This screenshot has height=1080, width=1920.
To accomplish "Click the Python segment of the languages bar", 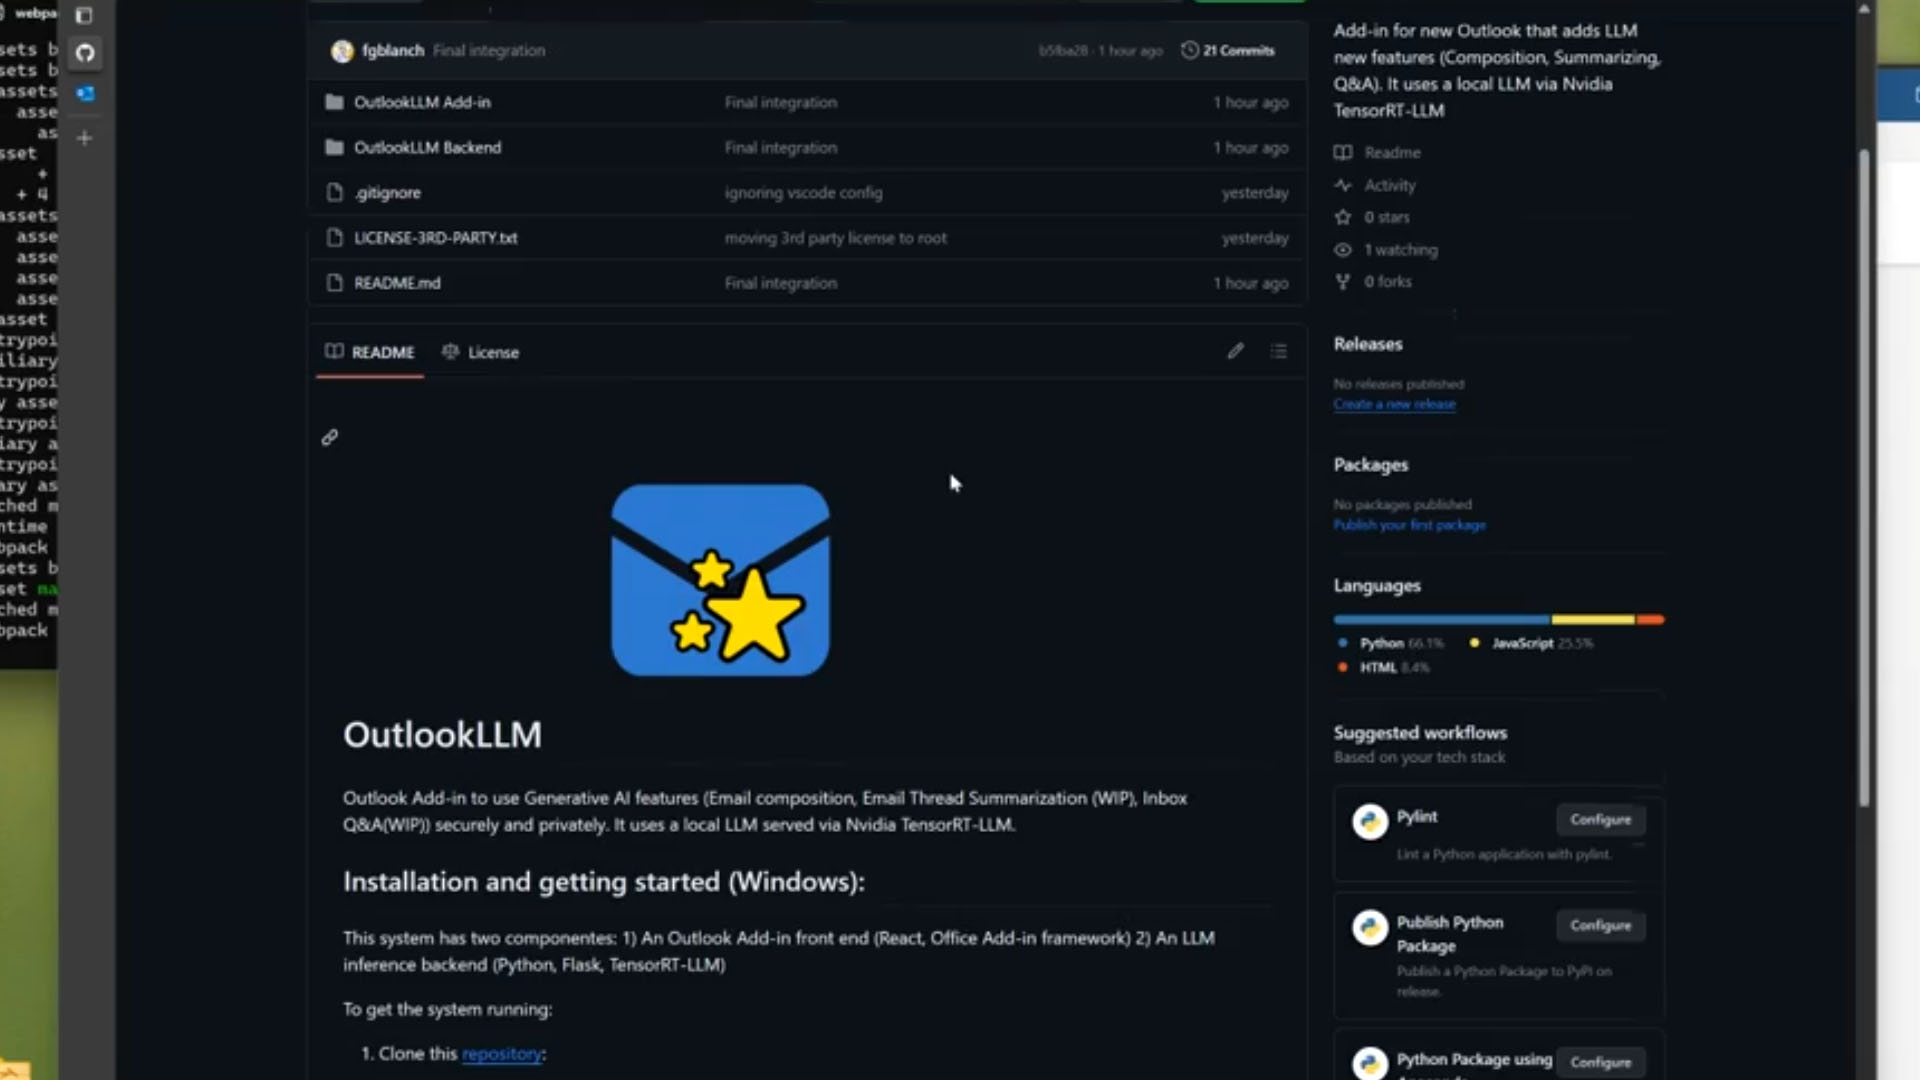I will pyautogui.click(x=1438, y=619).
